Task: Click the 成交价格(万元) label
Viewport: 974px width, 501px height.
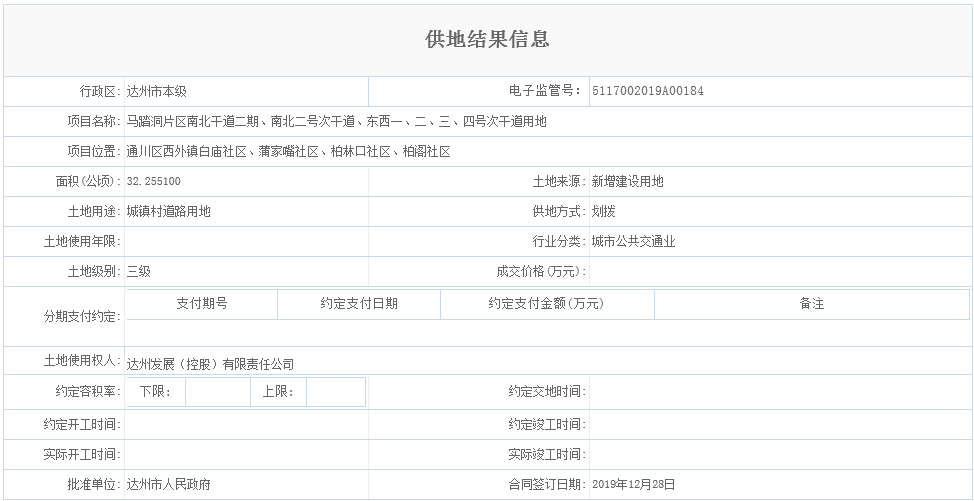Action: point(542,271)
